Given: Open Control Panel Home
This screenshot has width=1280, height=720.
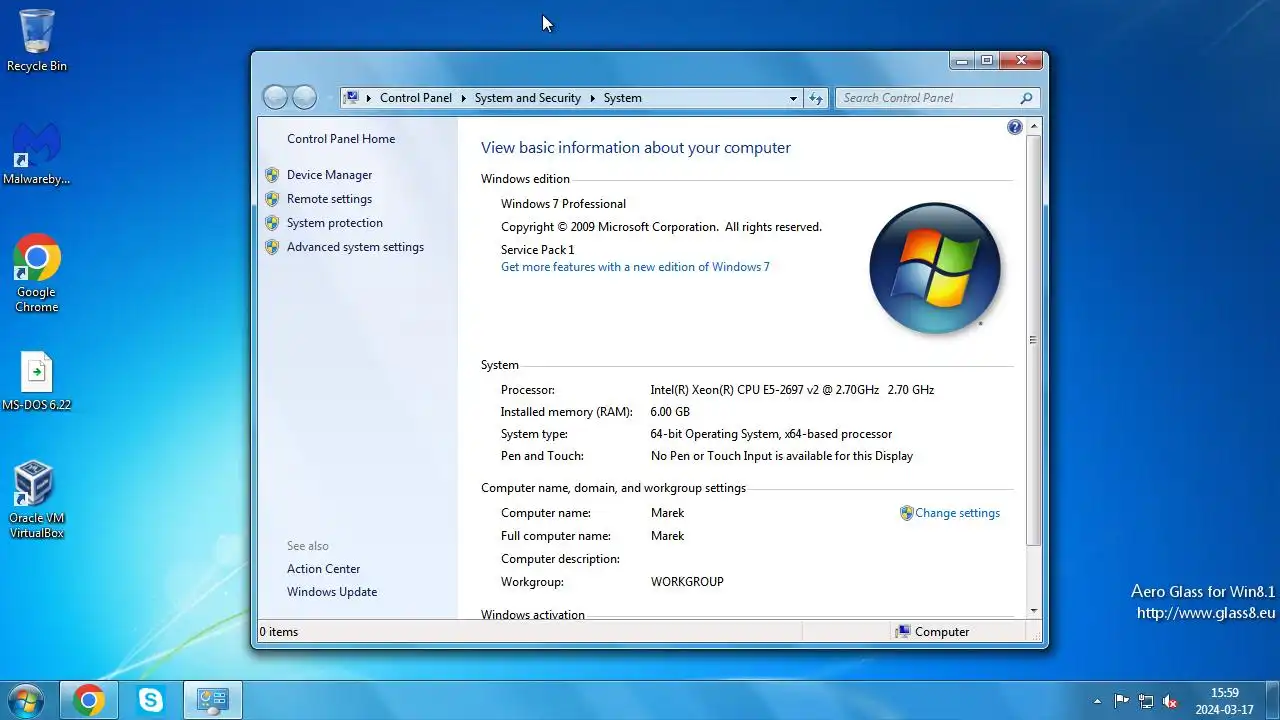Looking at the screenshot, I should 341,139.
